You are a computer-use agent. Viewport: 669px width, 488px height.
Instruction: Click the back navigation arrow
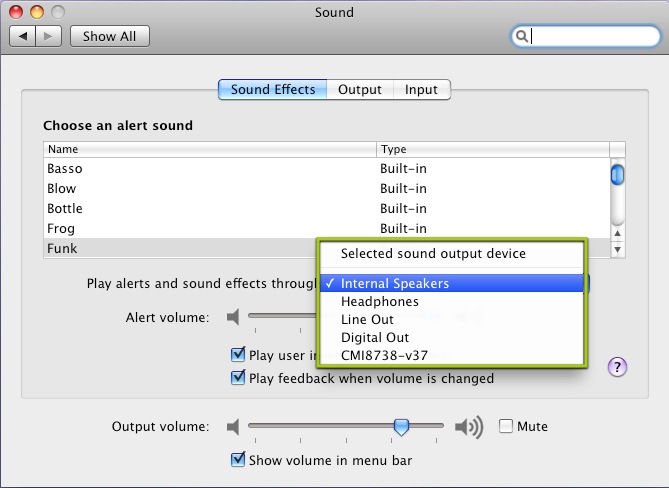[x=23, y=36]
